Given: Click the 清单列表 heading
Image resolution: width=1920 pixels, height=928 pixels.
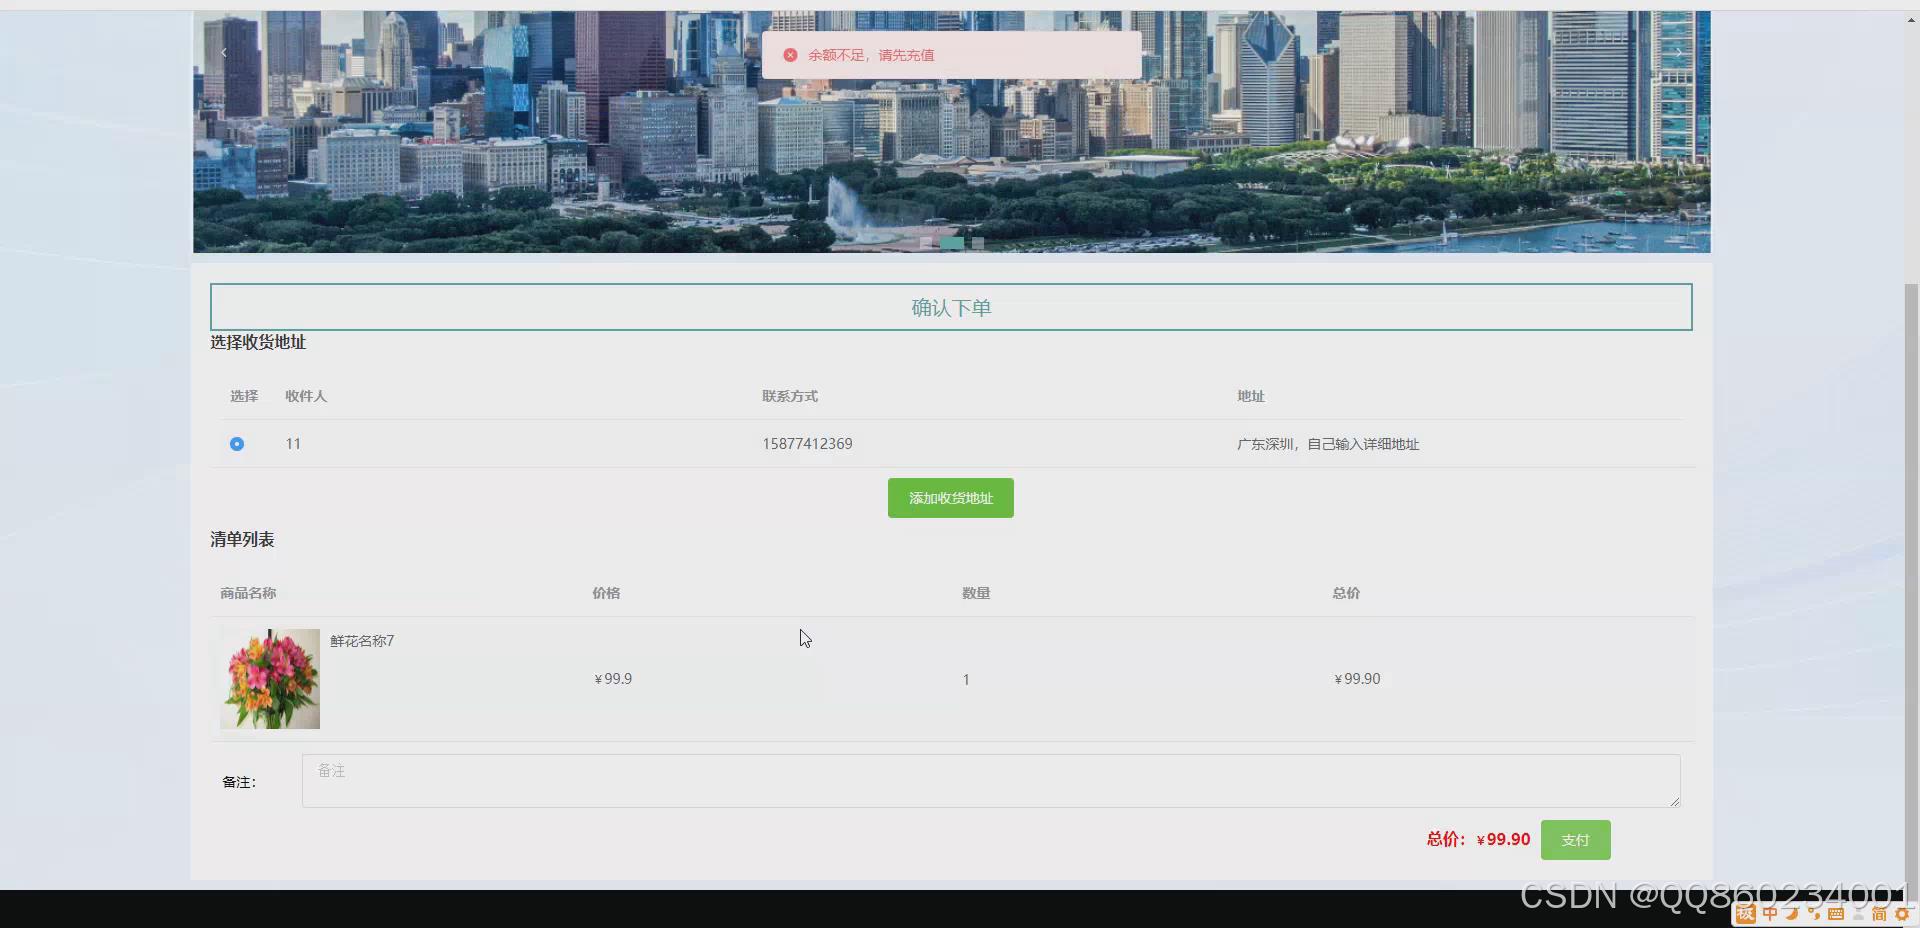Looking at the screenshot, I should [x=242, y=540].
